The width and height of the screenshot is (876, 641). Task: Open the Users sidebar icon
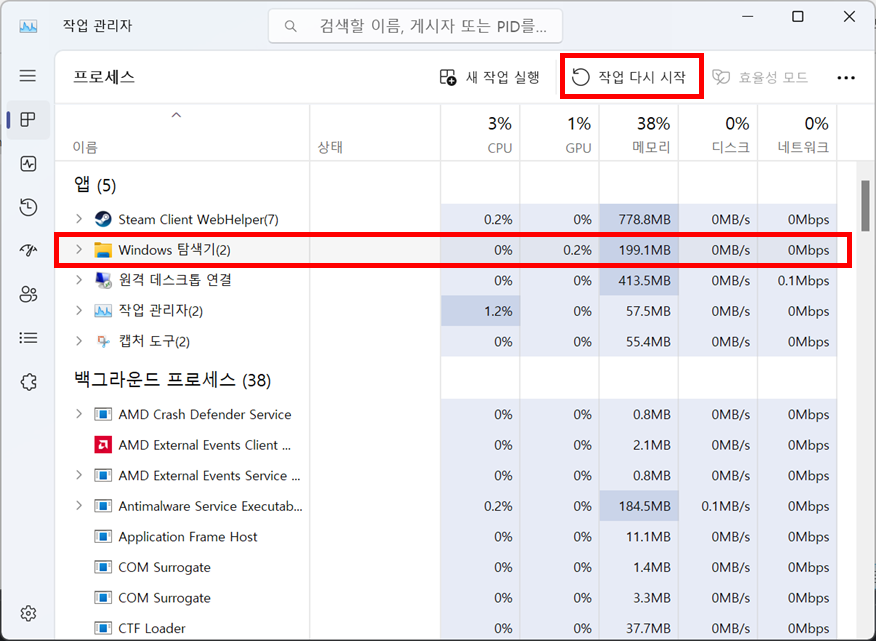click(28, 294)
